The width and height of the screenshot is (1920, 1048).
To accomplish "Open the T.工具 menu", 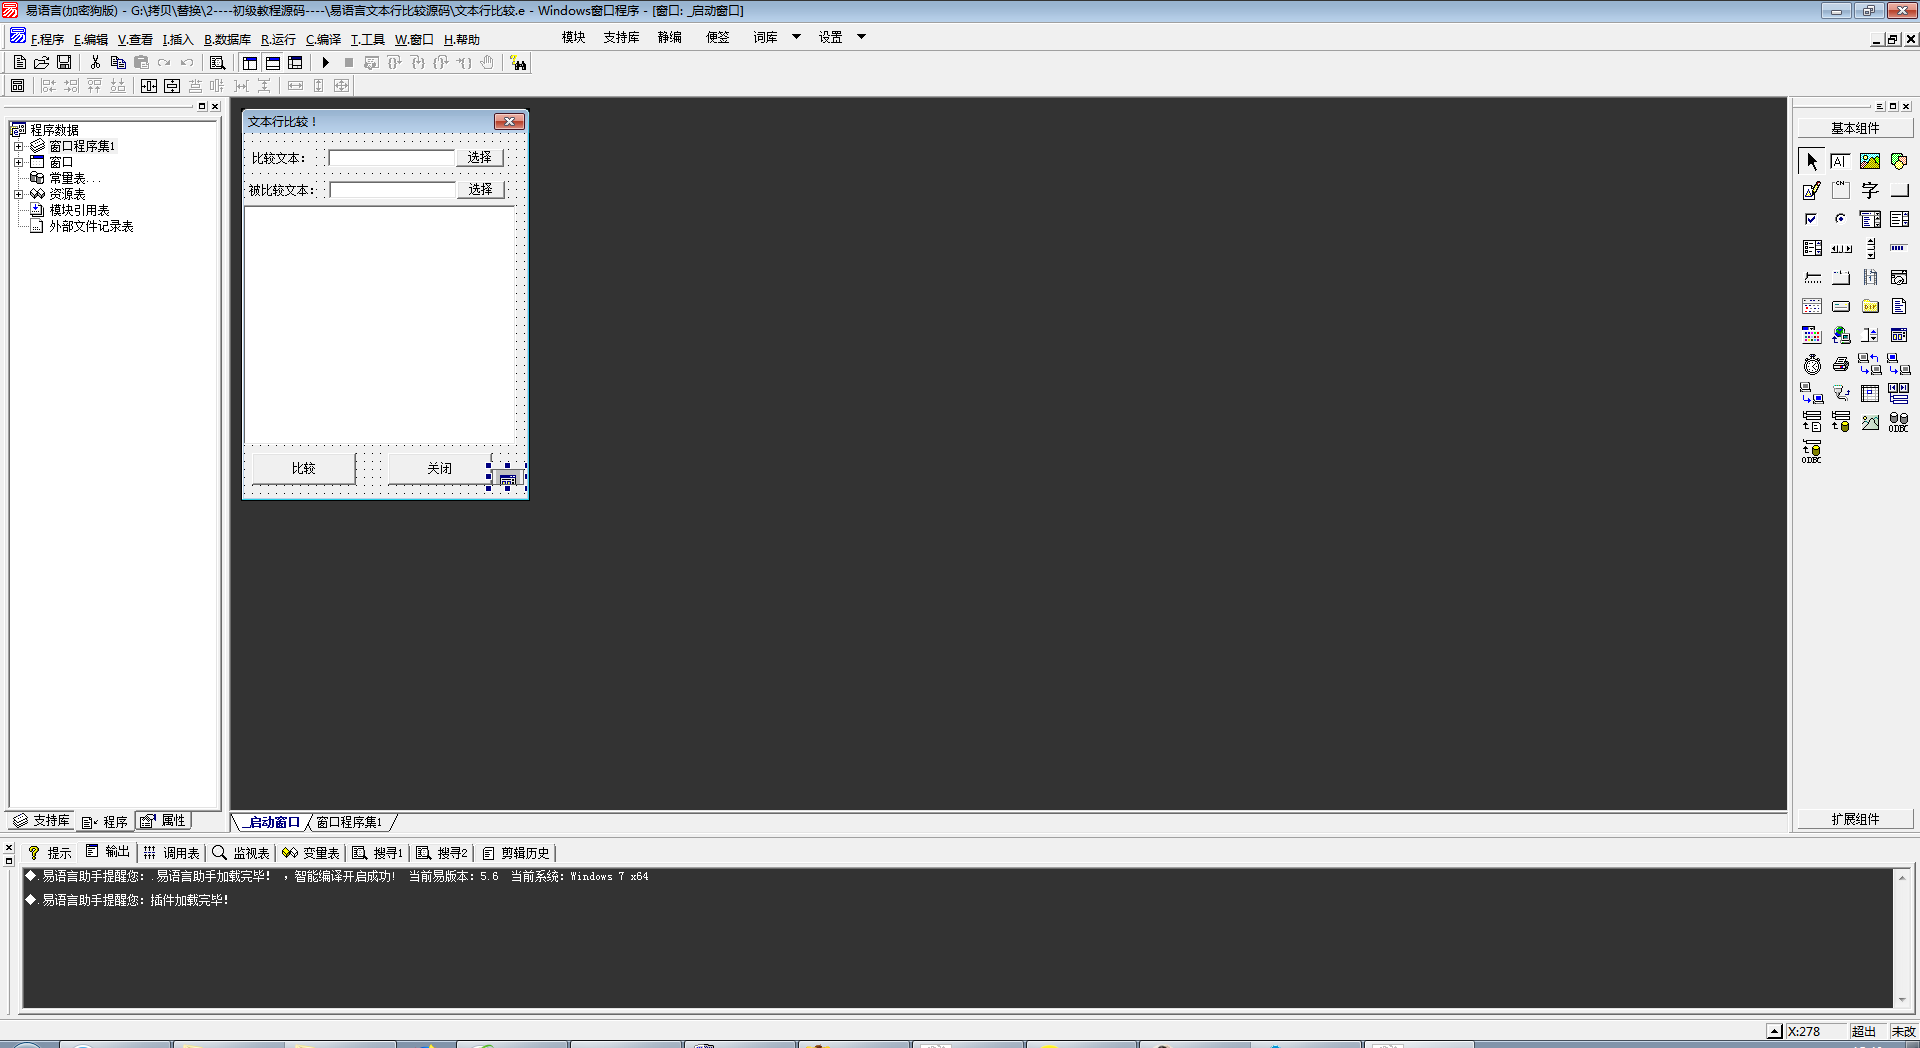I will point(367,39).
